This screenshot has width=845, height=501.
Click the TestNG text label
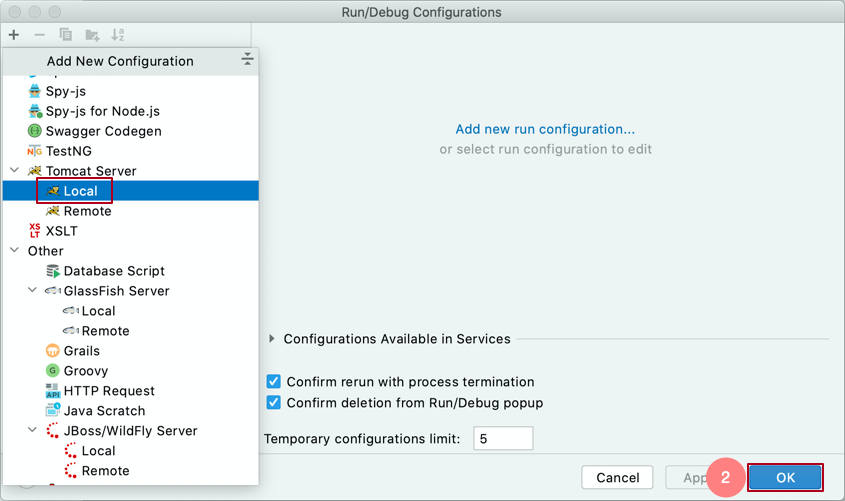point(68,151)
